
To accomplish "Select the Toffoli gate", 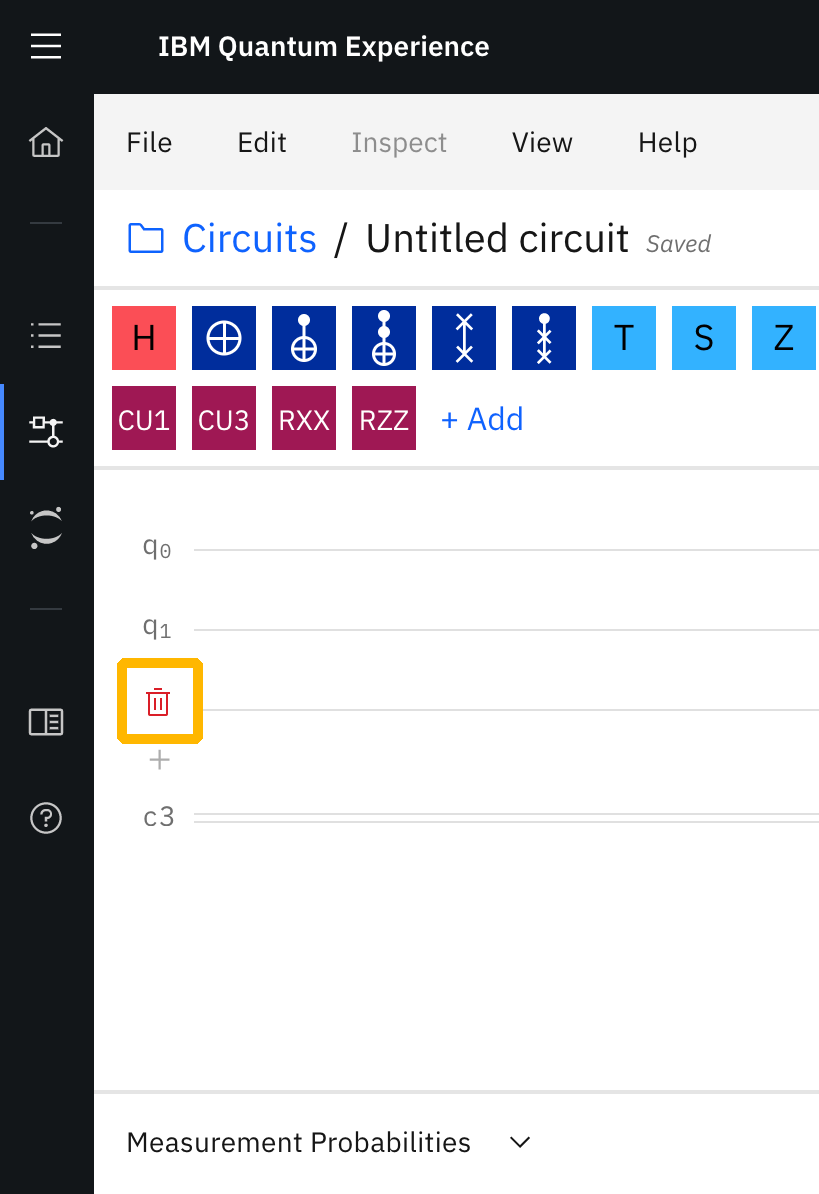I will point(384,338).
